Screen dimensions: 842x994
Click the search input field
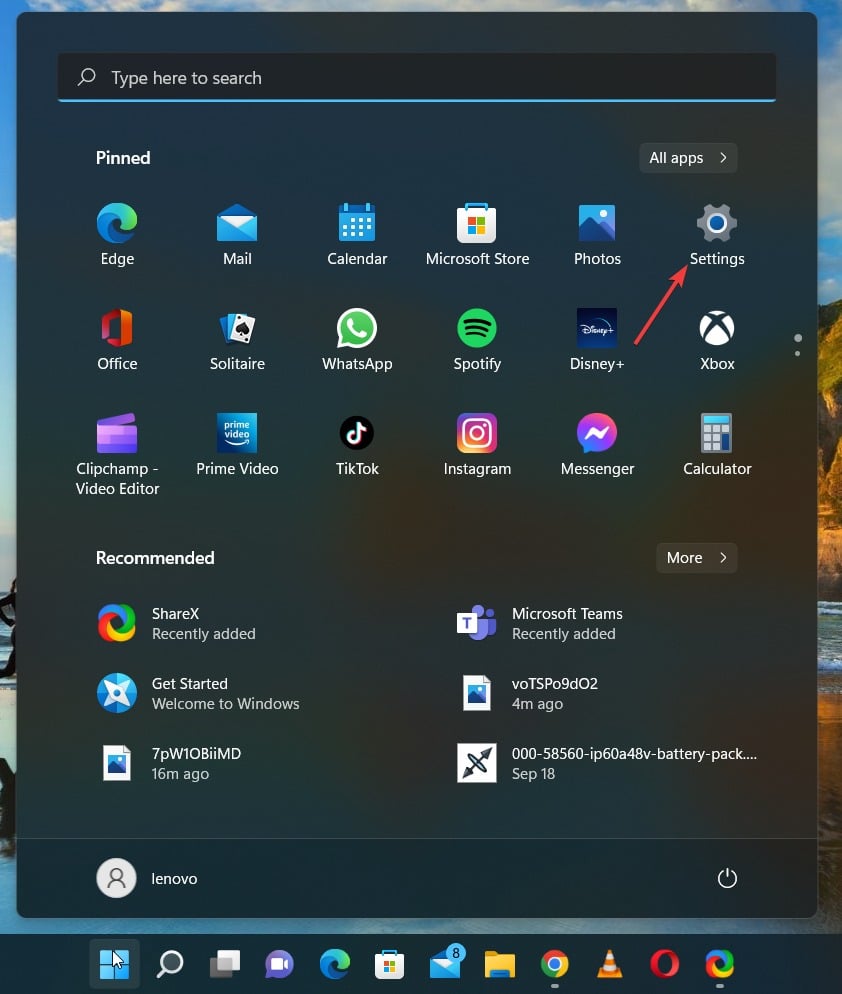click(x=417, y=77)
